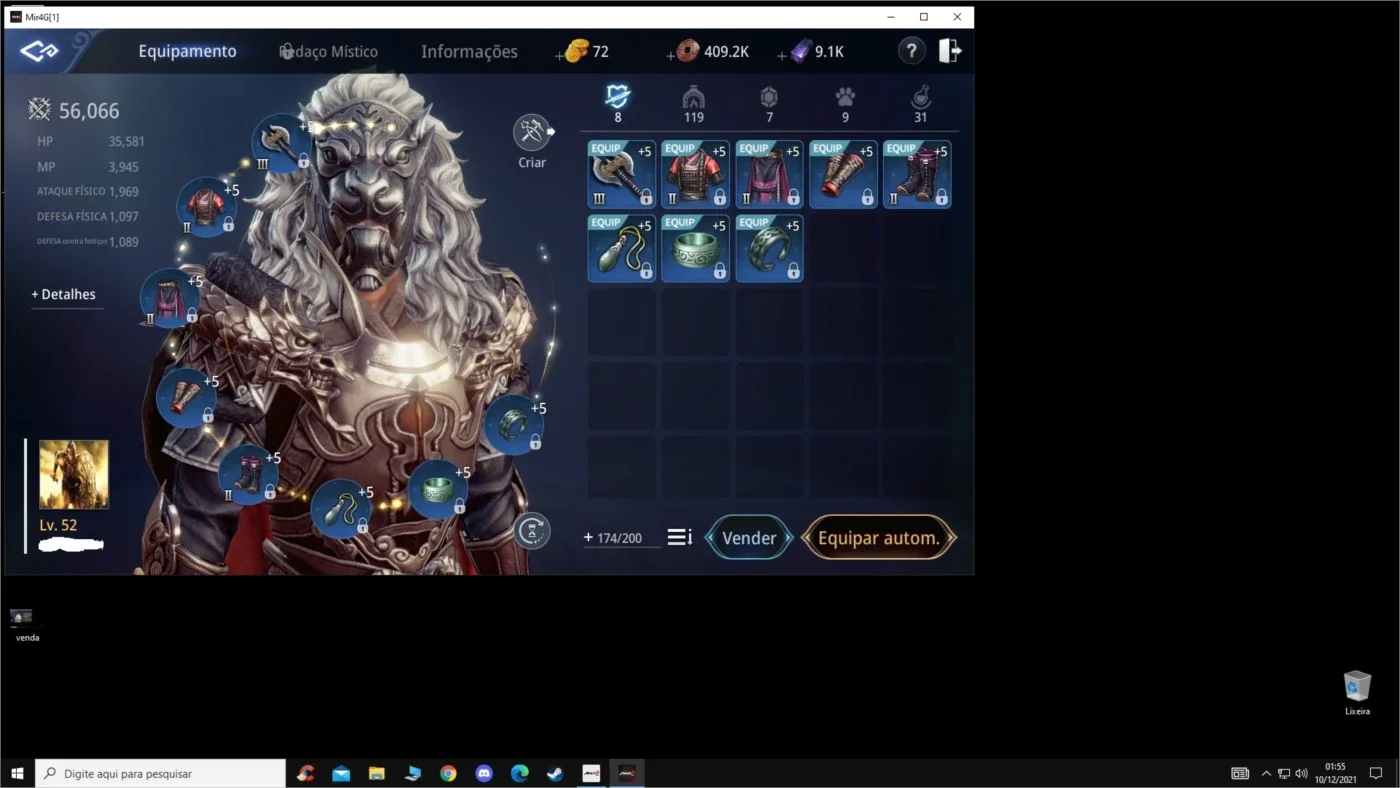
Task: Click the back arrow icon in Mir4
Action: click(39, 51)
